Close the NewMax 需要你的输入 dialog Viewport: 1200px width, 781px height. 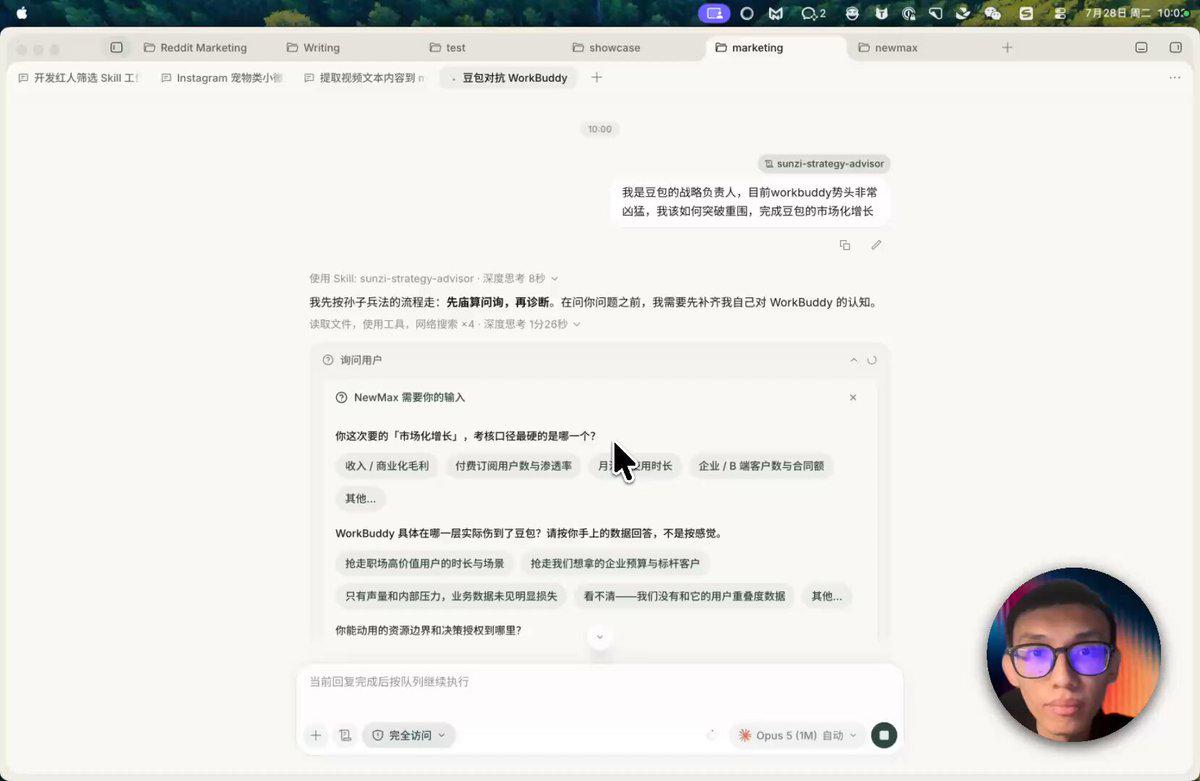pyautogui.click(x=853, y=397)
